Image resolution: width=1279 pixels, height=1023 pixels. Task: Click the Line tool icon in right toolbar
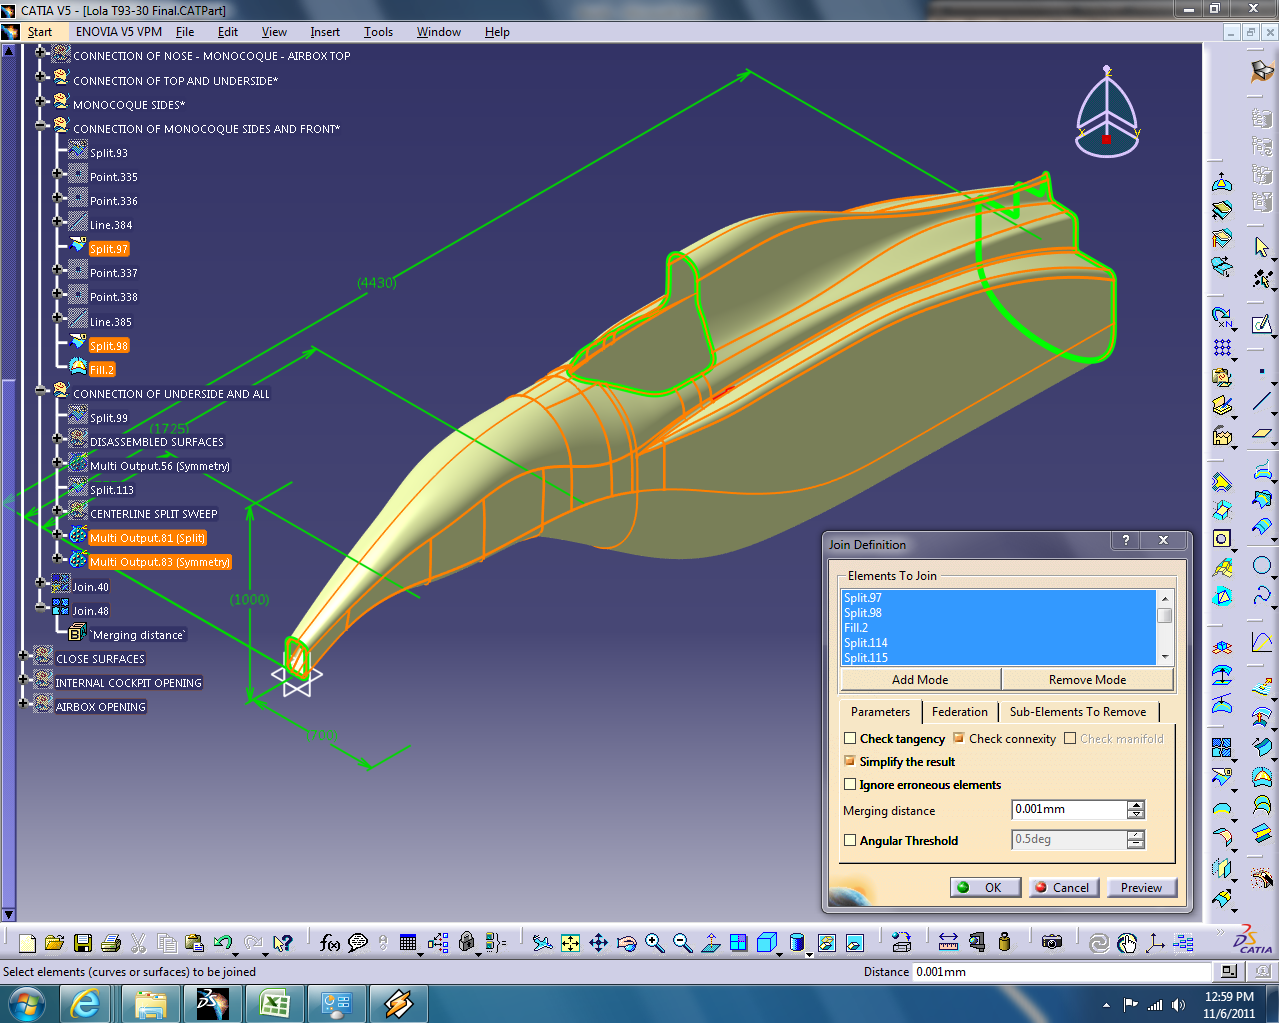coord(1262,402)
